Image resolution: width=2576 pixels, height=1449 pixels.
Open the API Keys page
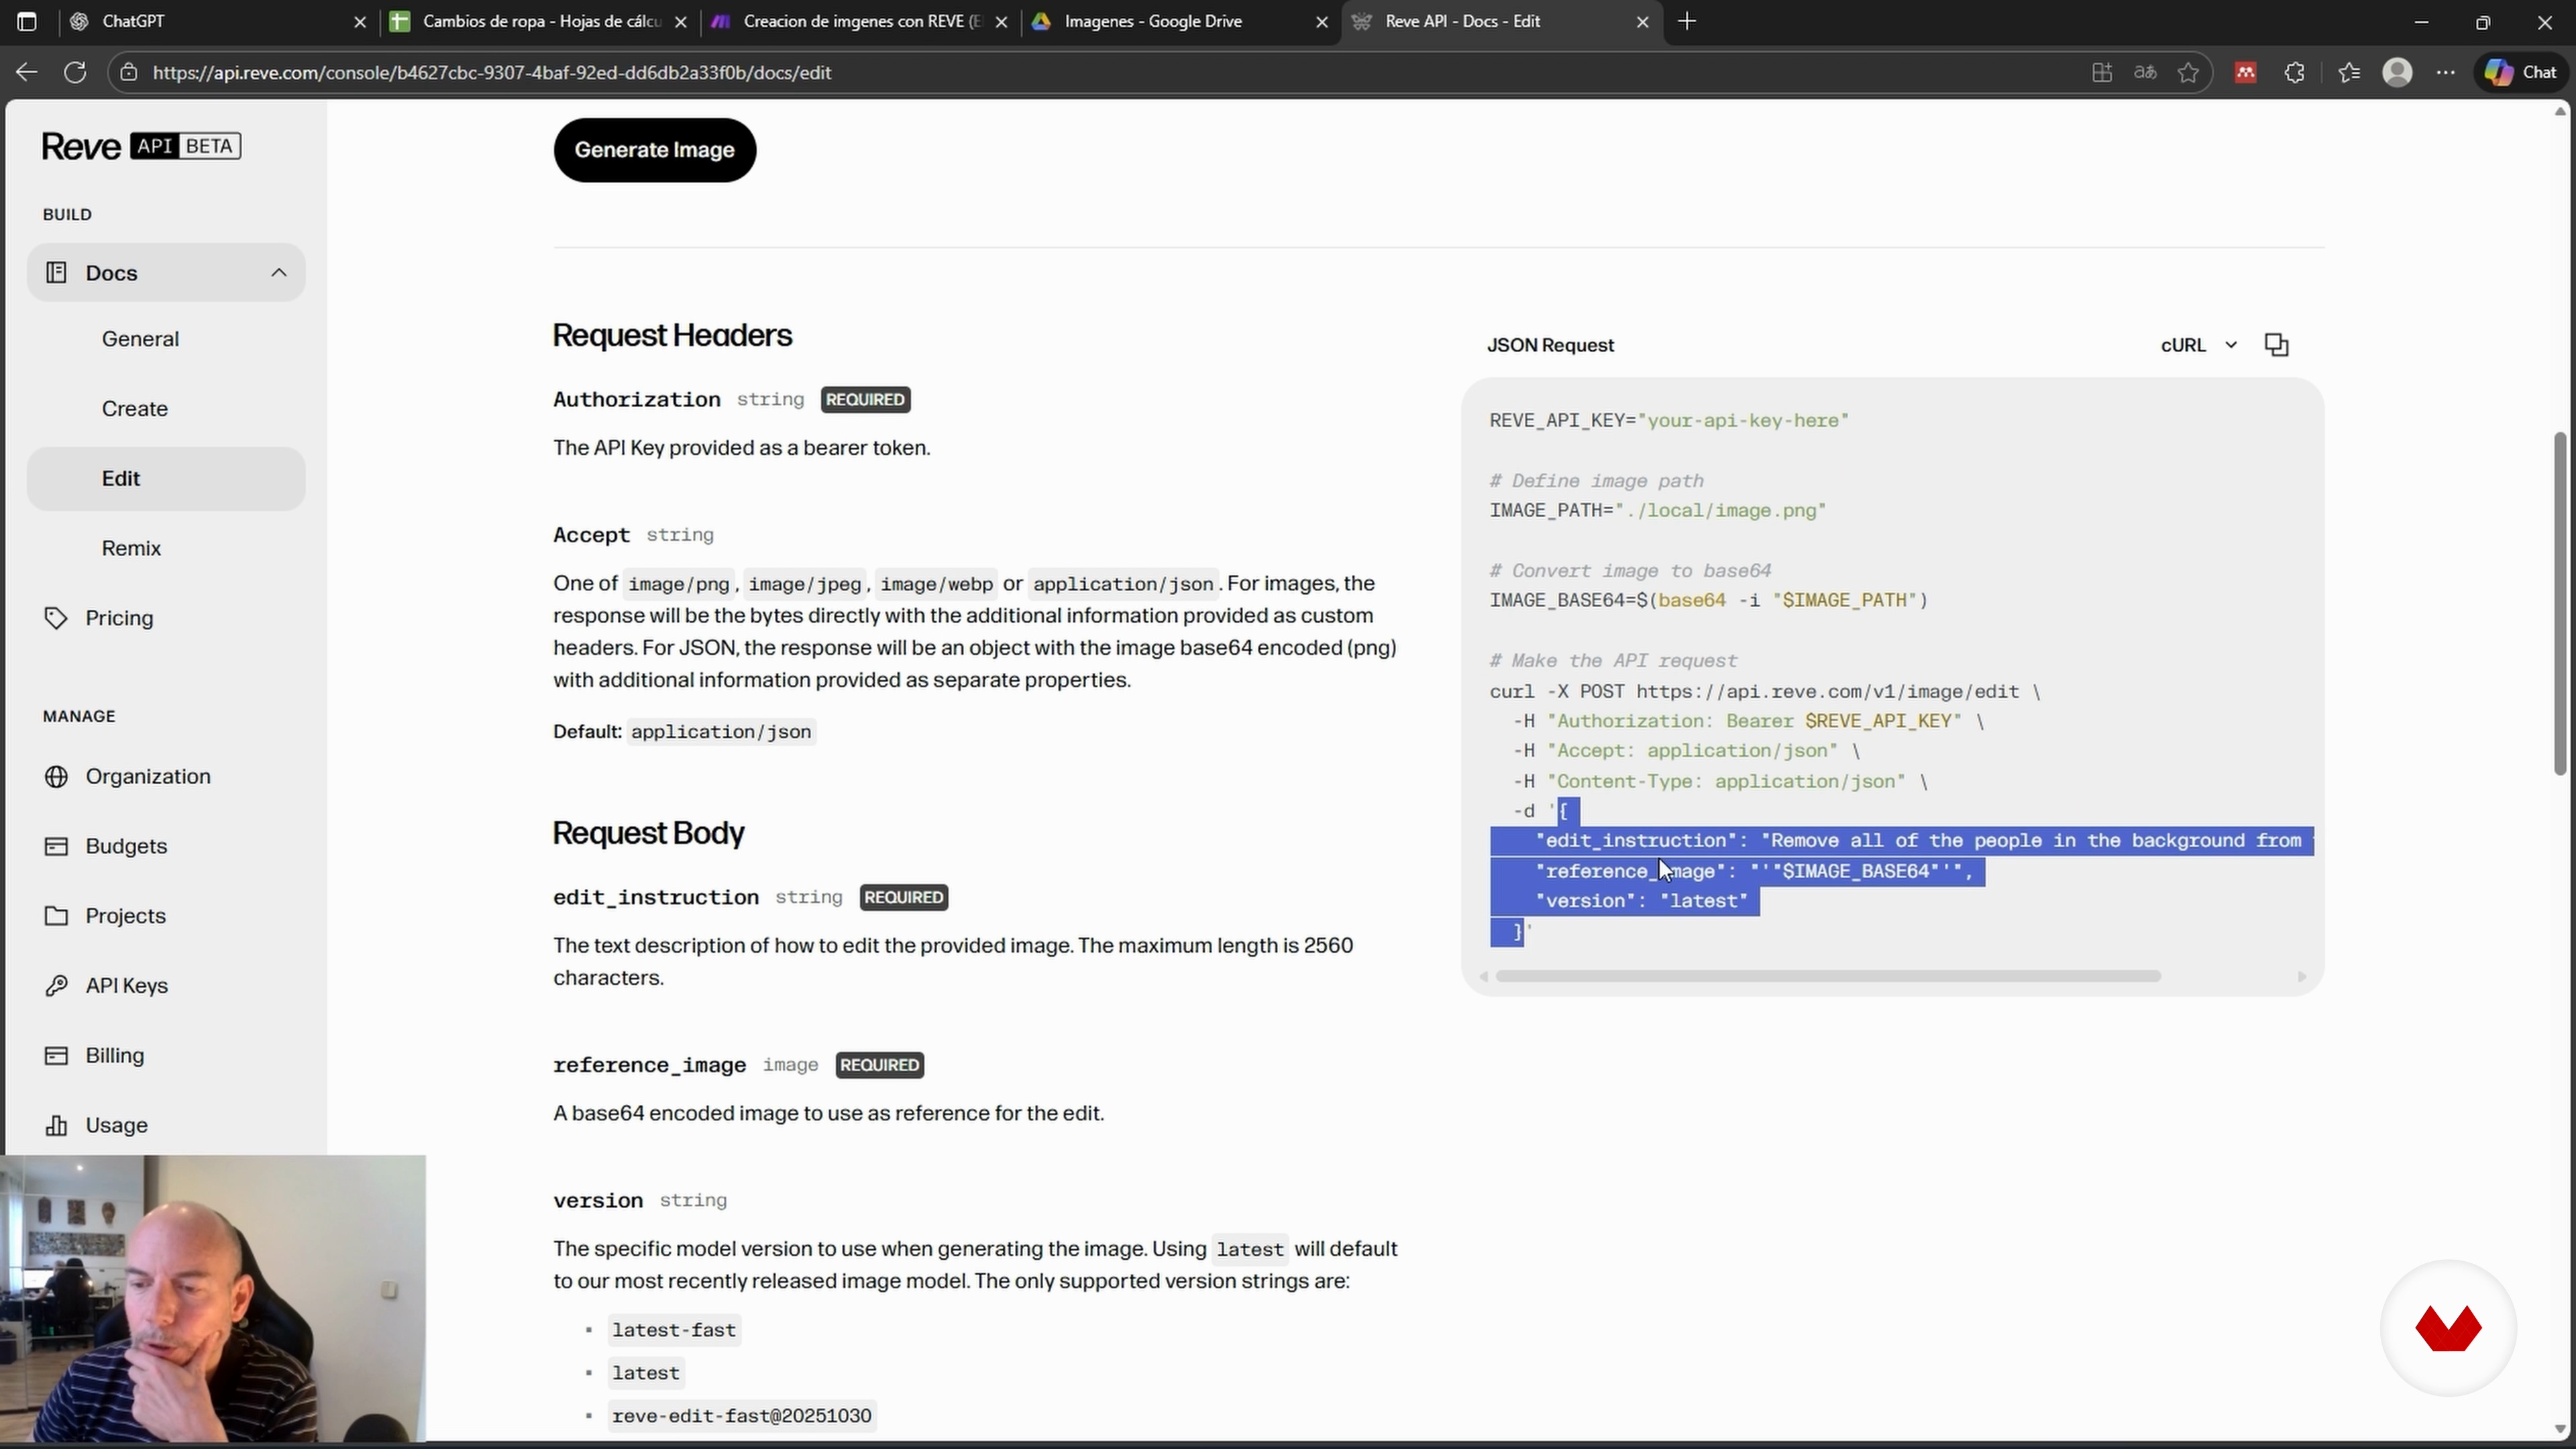coord(126,986)
